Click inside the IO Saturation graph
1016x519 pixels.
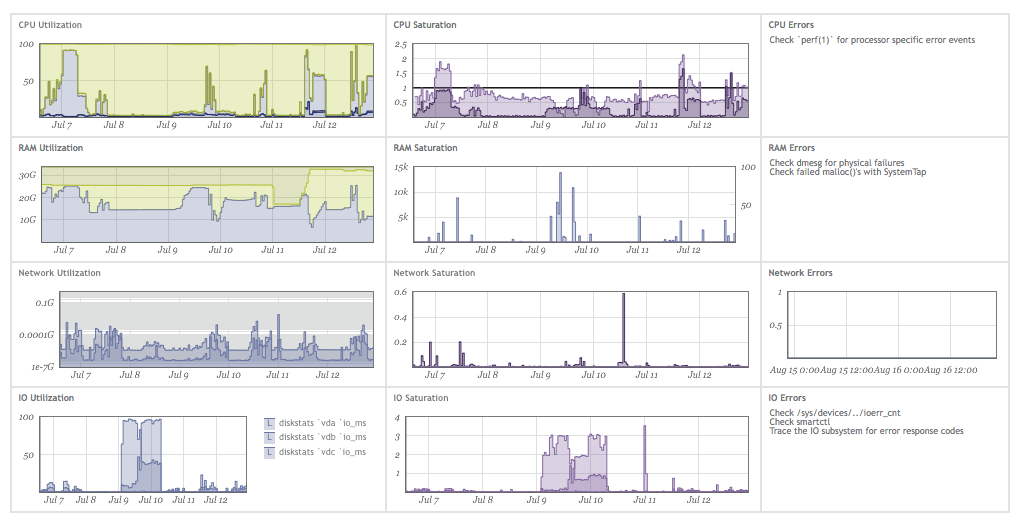pyautogui.click(x=580, y=454)
